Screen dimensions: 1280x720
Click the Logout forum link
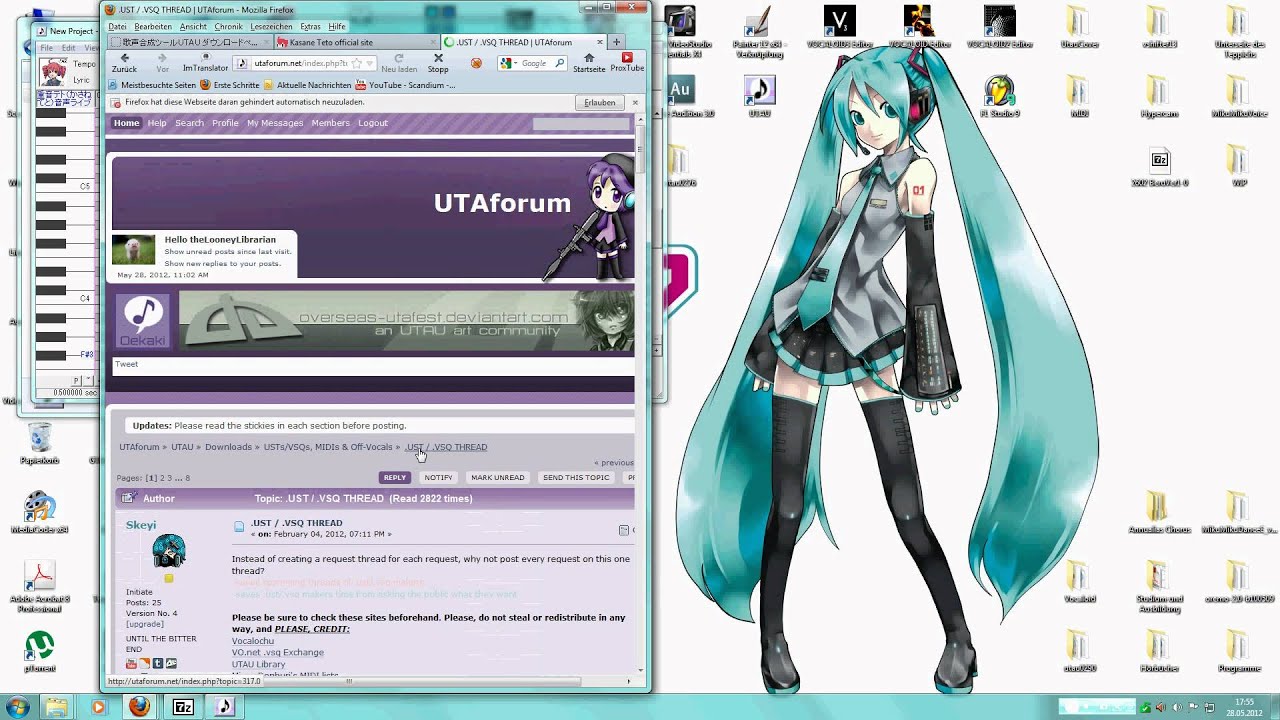click(373, 123)
